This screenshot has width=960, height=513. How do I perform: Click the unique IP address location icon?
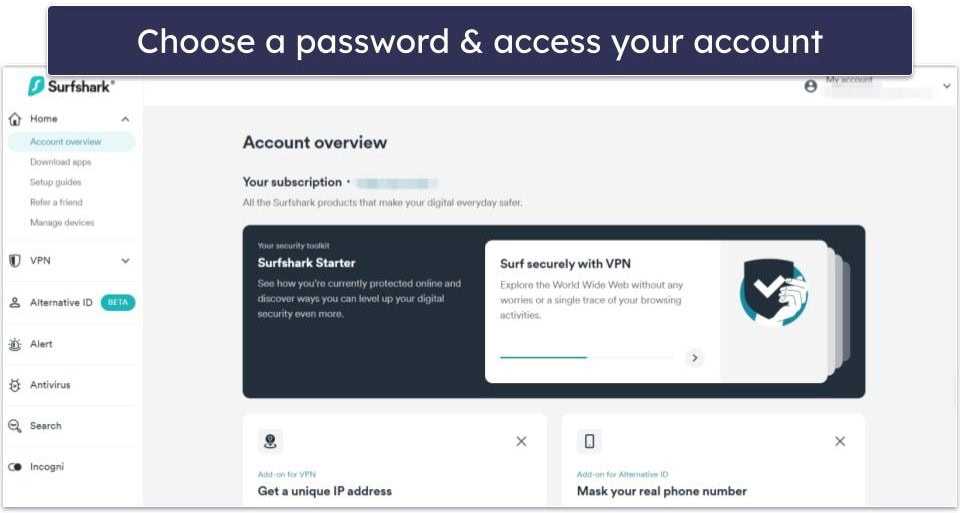click(x=270, y=441)
